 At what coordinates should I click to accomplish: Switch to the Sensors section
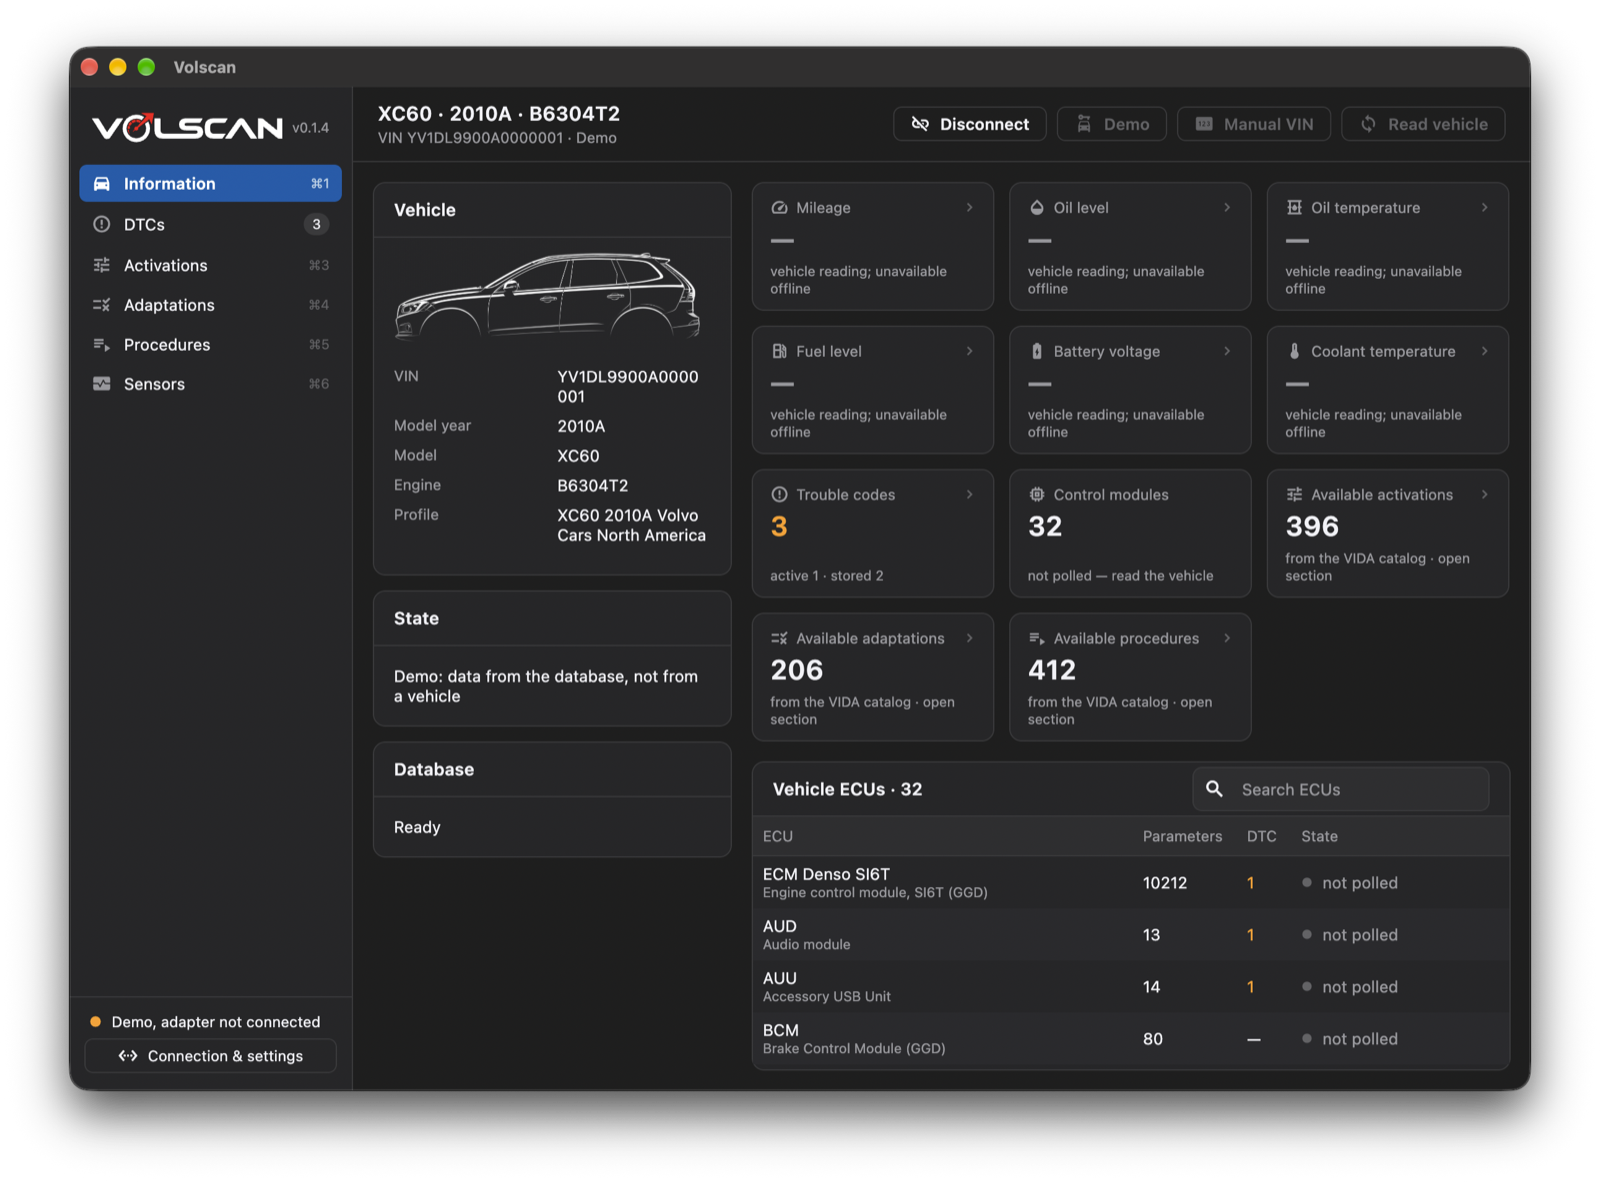(211, 384)
